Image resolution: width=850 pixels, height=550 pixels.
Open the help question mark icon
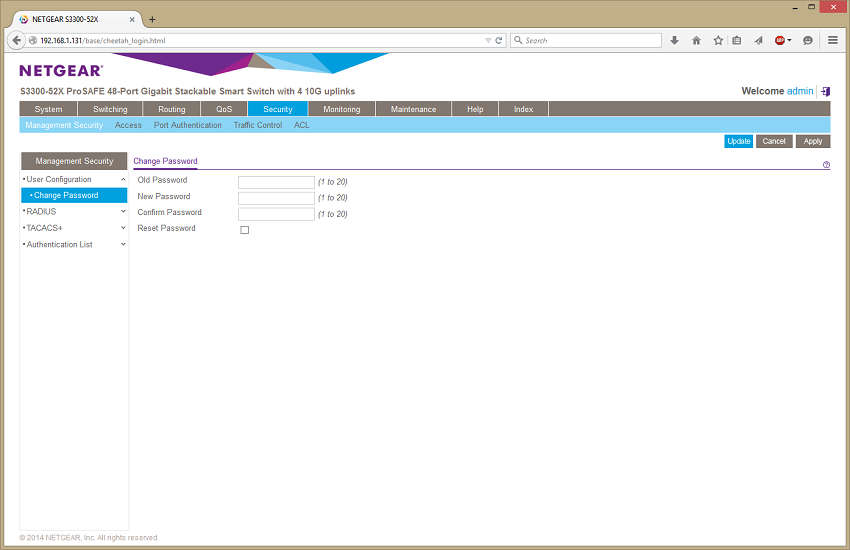pos(826,165)
